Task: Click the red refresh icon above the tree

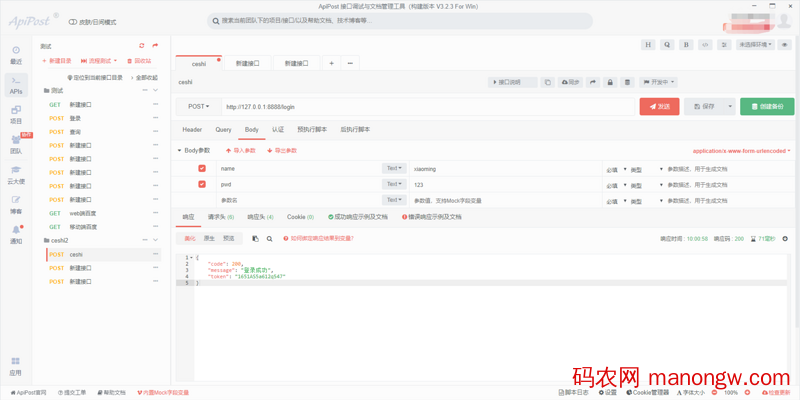Action: pos(142,45)
